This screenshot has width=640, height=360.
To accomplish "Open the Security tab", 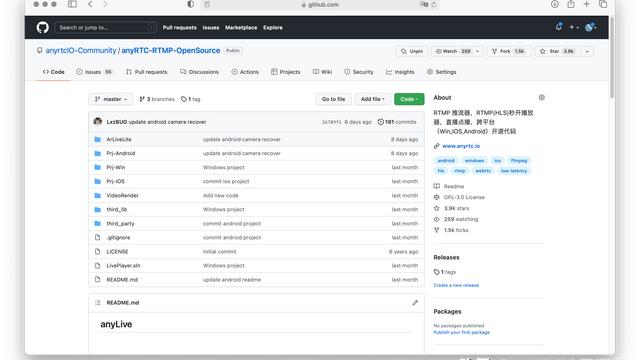I will click(x=358, y=72).
